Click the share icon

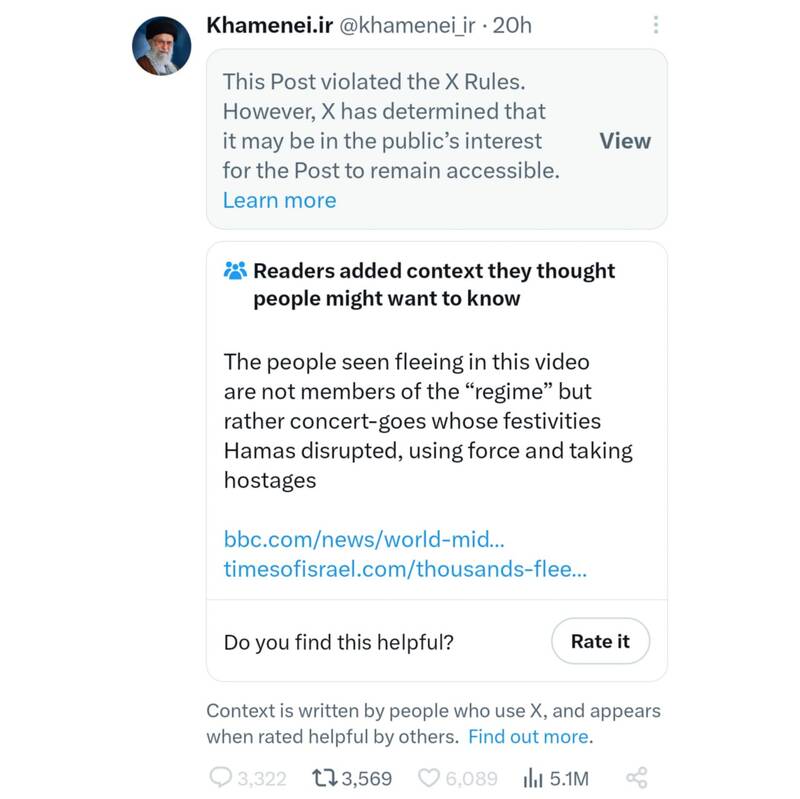636,777
